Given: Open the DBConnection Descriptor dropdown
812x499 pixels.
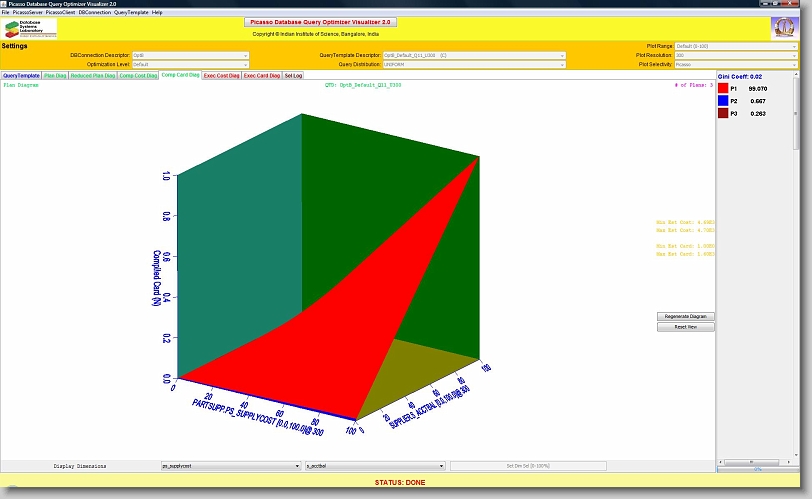Looking at the screenshot, I should click(190, 55).
